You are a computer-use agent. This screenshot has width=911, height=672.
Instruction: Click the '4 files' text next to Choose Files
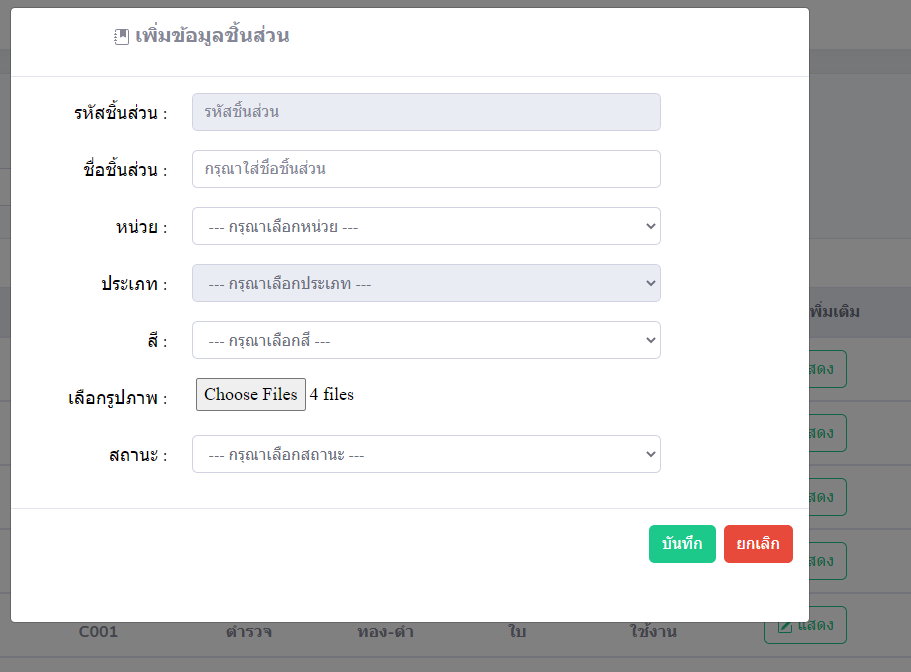pyautogui.click(x=331, y=394)
